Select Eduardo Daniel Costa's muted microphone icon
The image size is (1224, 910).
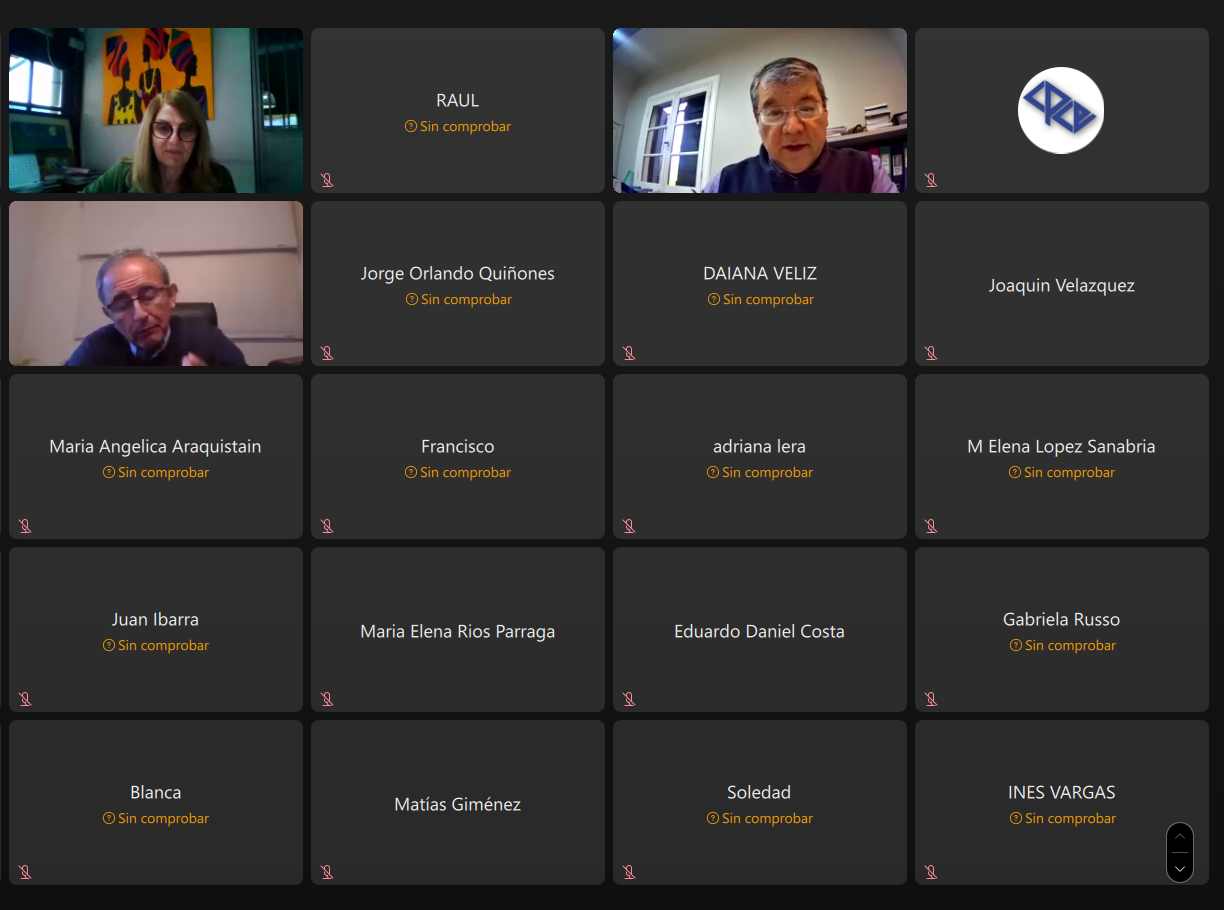coord(629,699)
